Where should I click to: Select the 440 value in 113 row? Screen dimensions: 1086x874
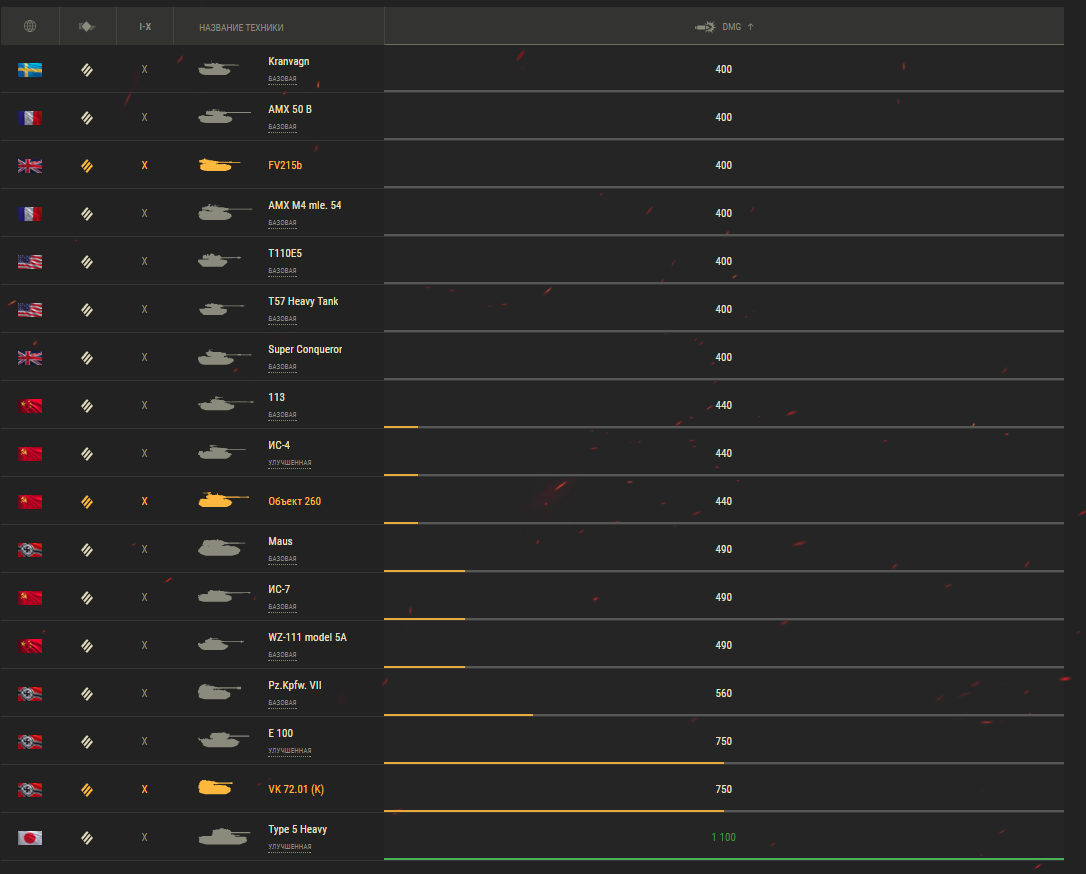tap(724, 405)
